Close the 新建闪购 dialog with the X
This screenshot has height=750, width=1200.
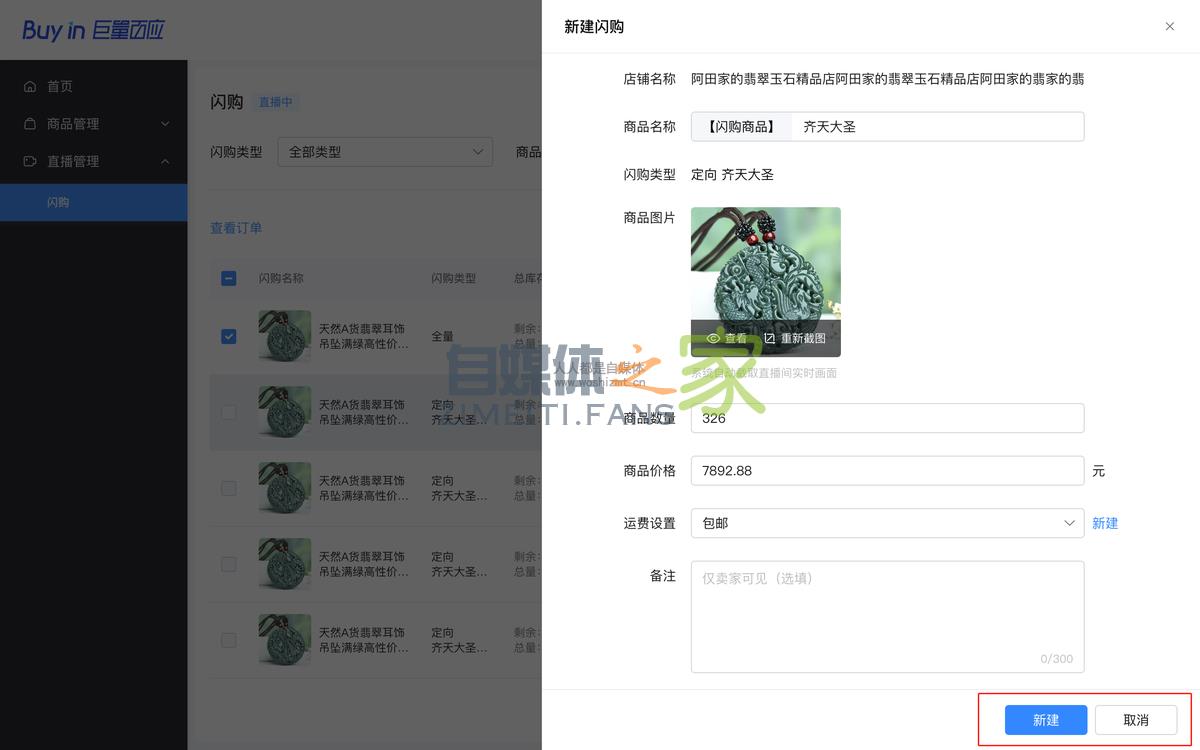tap(1169, 26)
